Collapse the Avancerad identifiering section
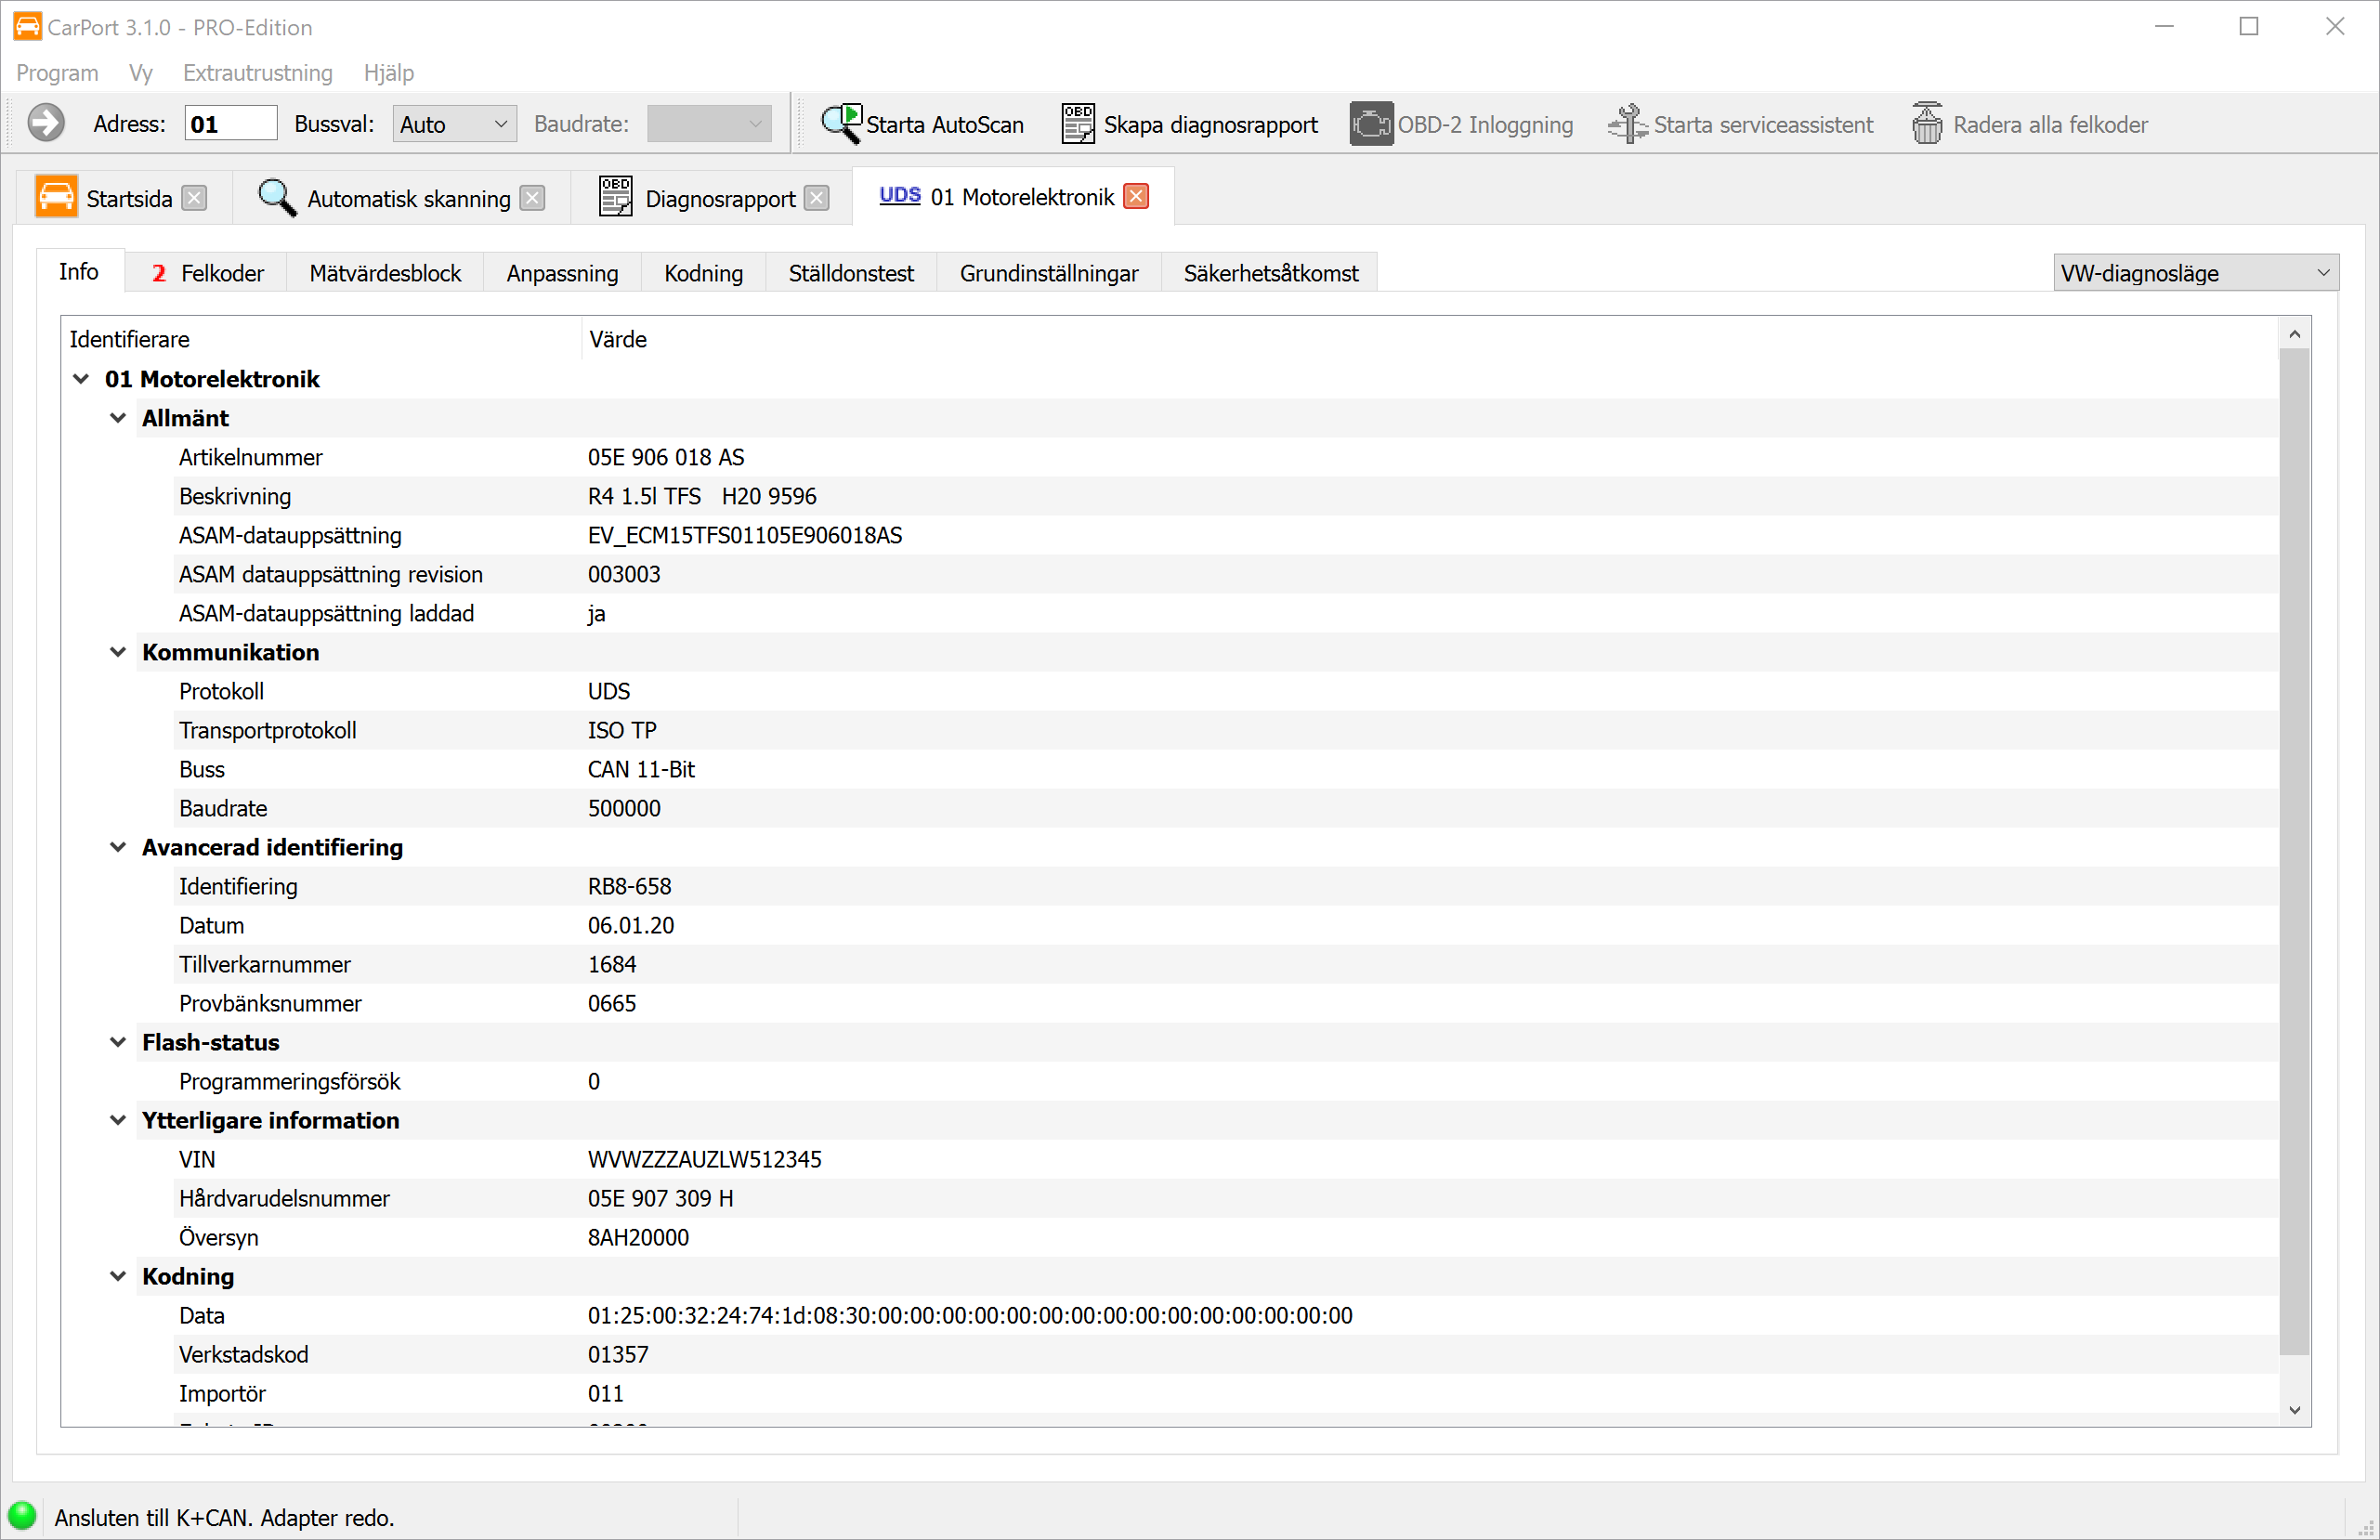Screen dimensions: 2380x1540 point(118,847)
